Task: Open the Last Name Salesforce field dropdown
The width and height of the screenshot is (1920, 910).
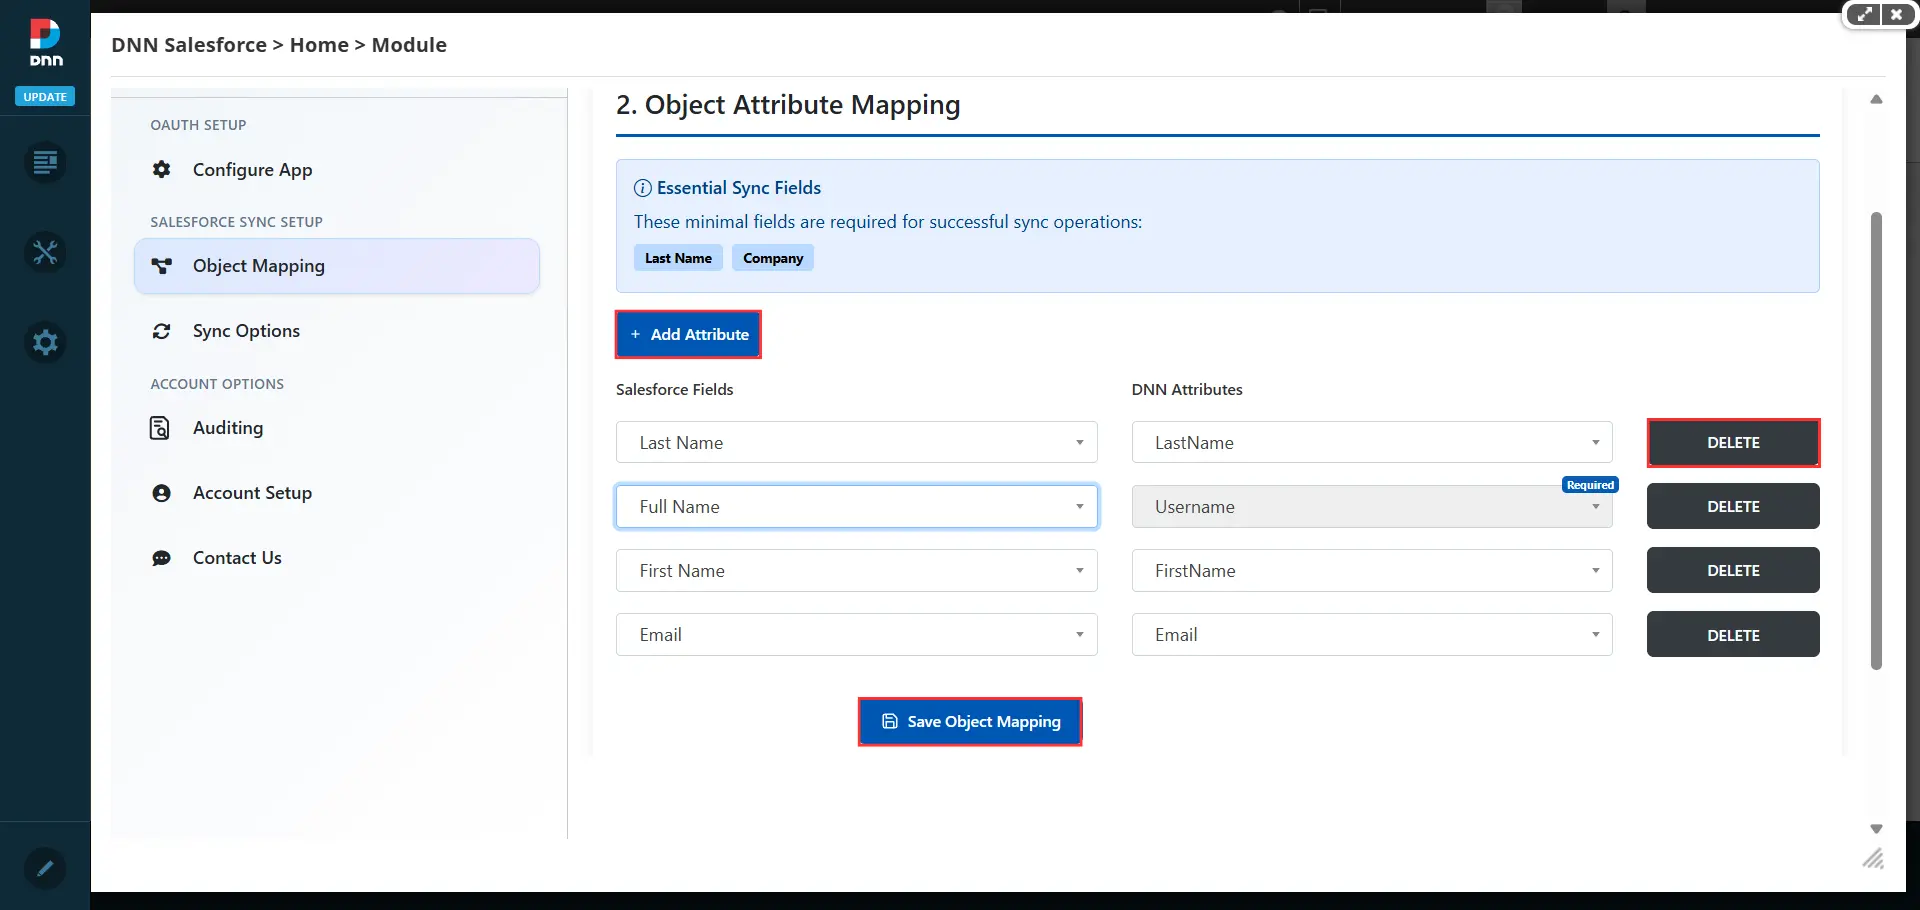Action: (857, 442)
